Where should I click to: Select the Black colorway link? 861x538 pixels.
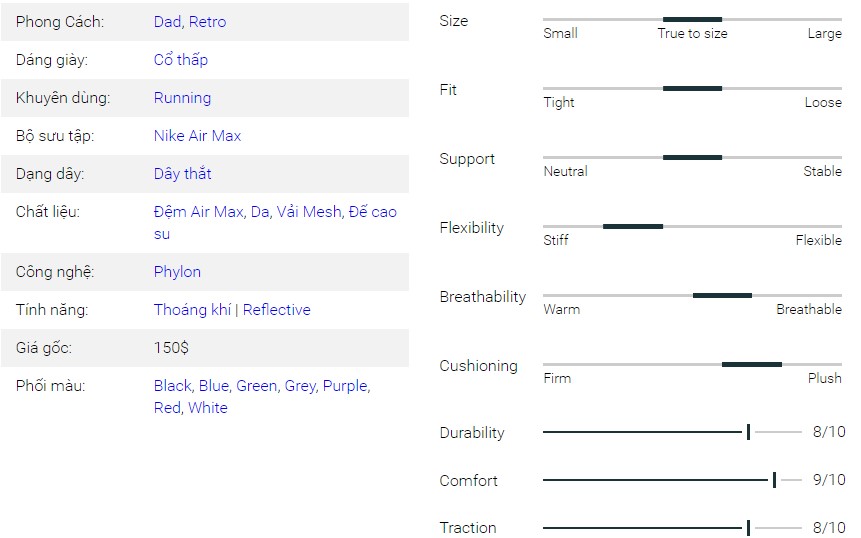pos(173,386)
